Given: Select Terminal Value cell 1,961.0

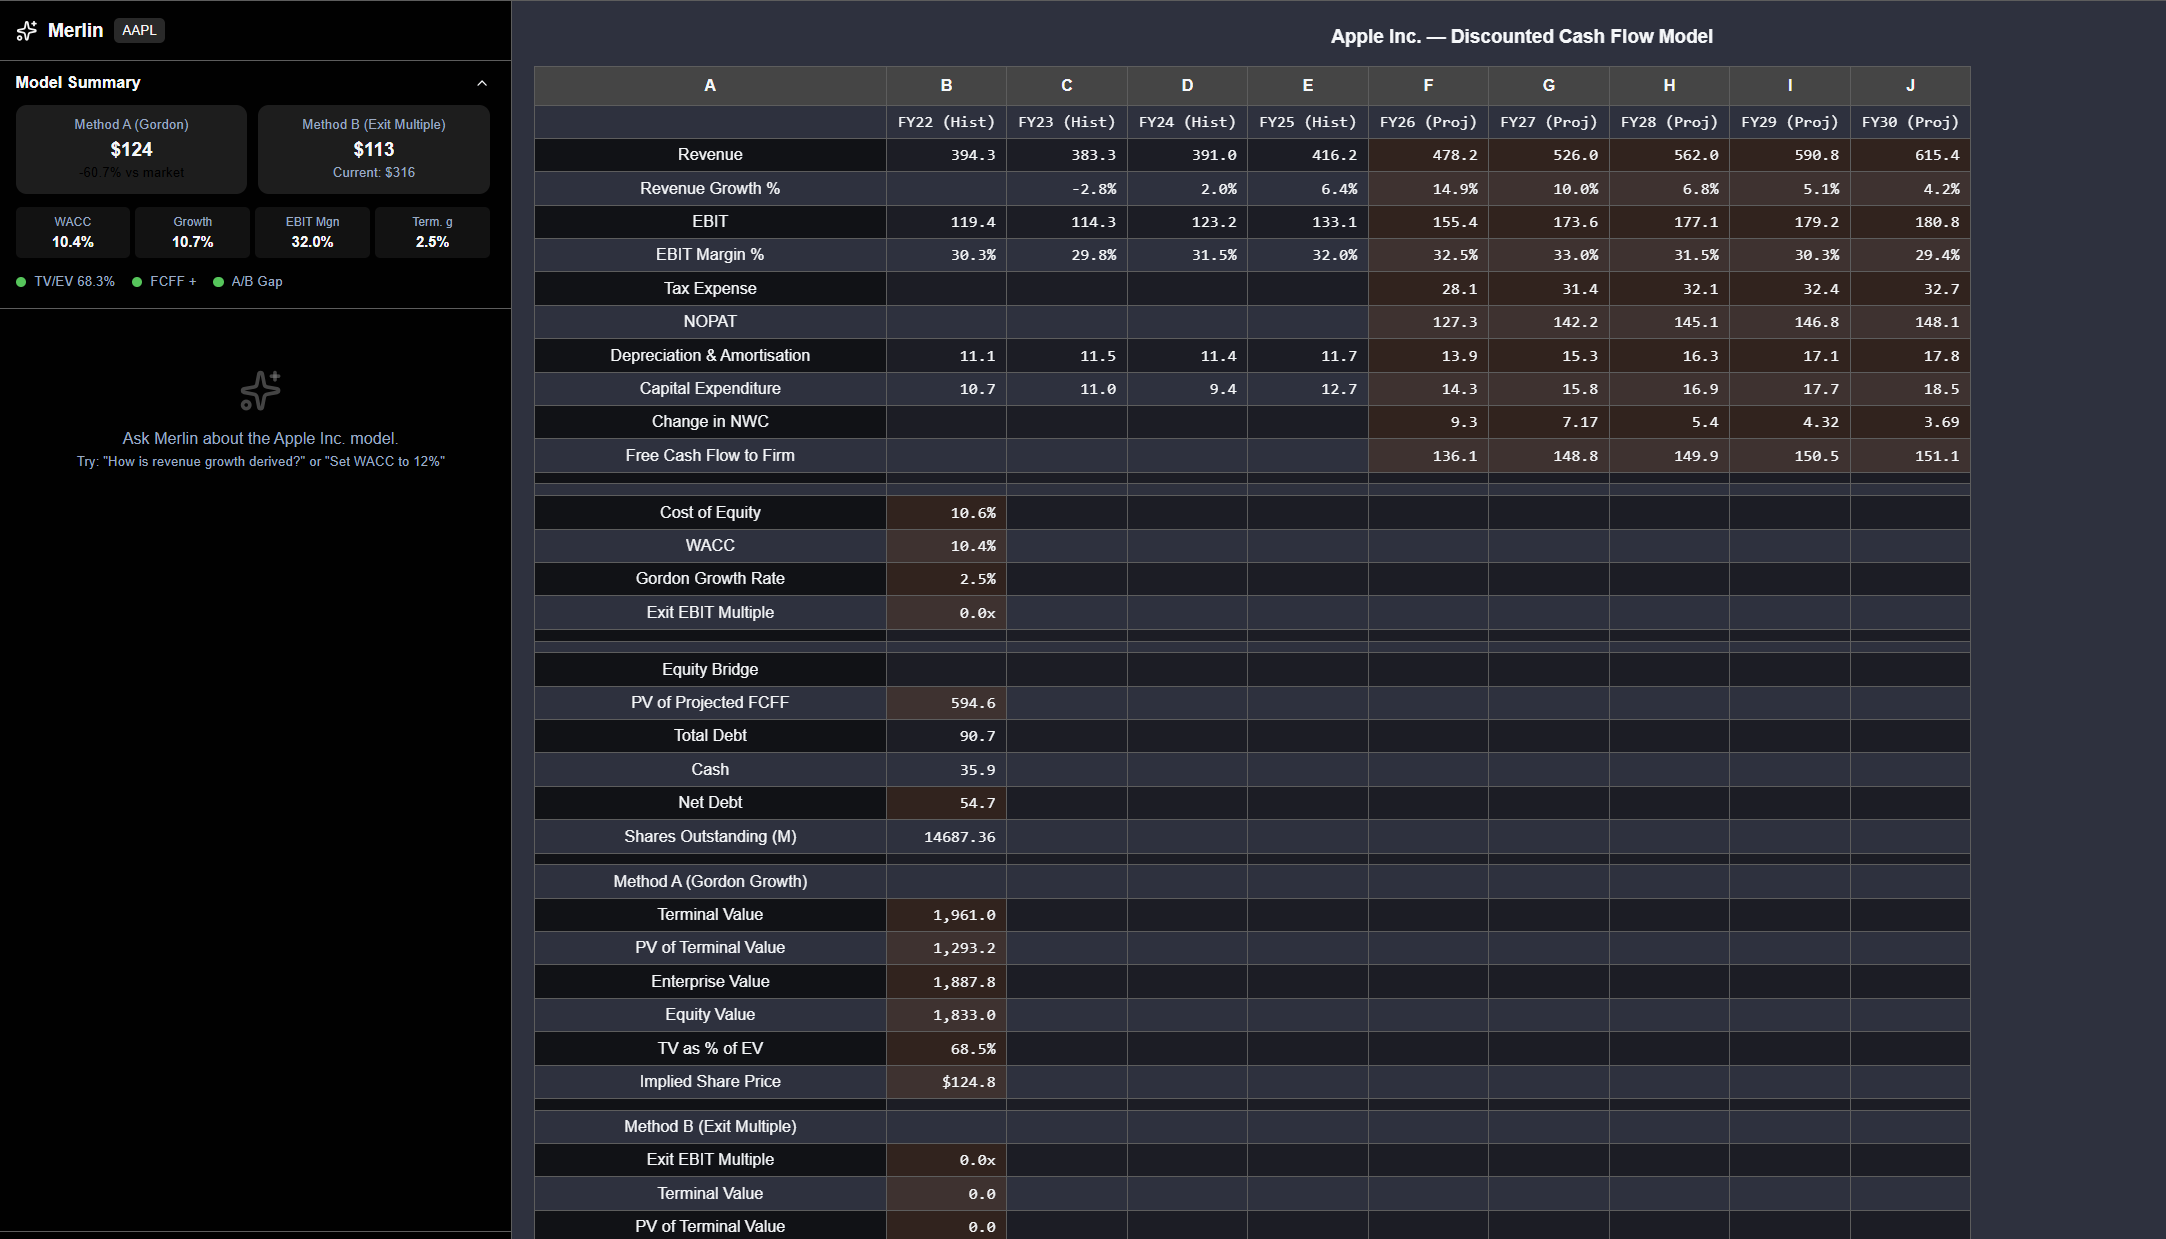Looking at the screenshot, I should 946,915.
